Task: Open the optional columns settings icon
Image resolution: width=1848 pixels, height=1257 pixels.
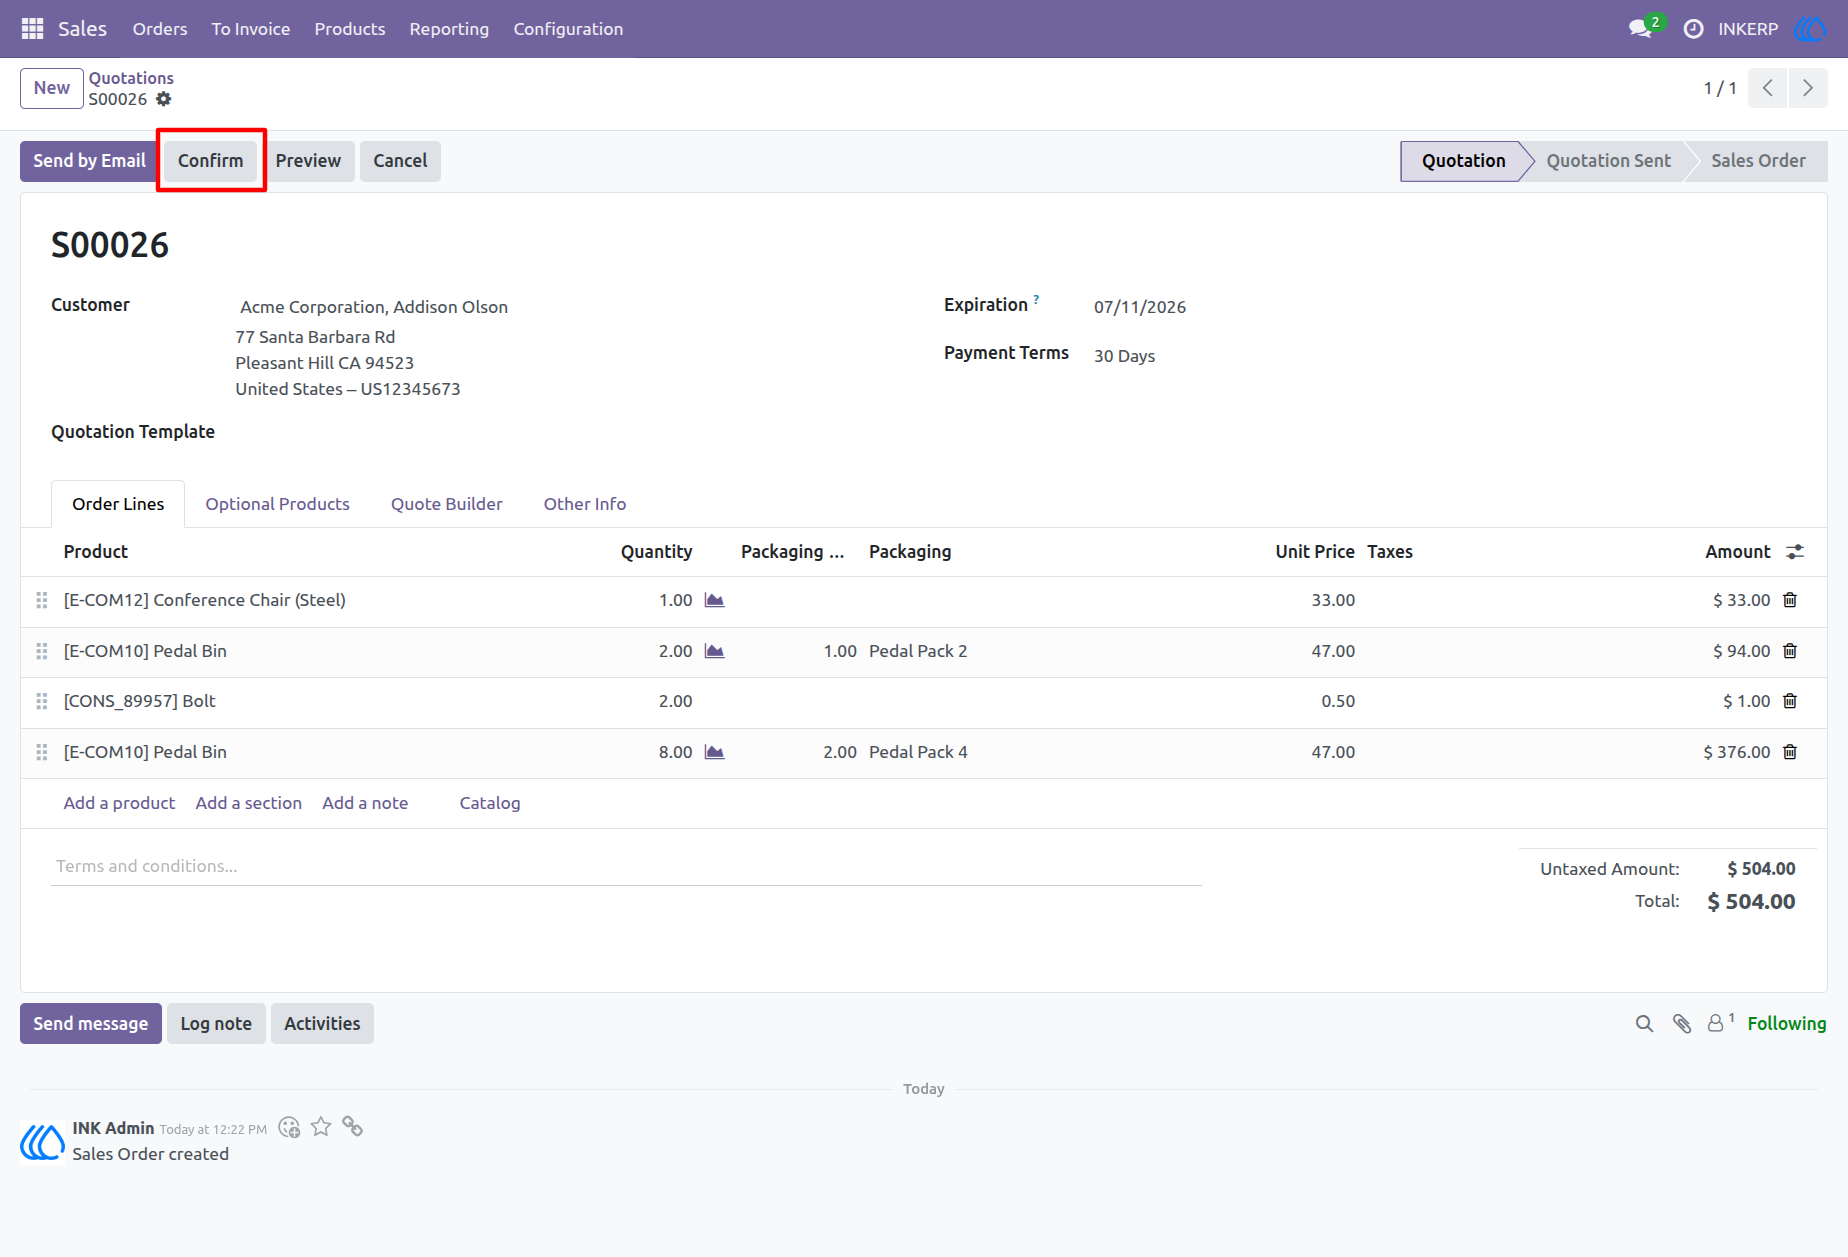Action: coord(1796,552)
